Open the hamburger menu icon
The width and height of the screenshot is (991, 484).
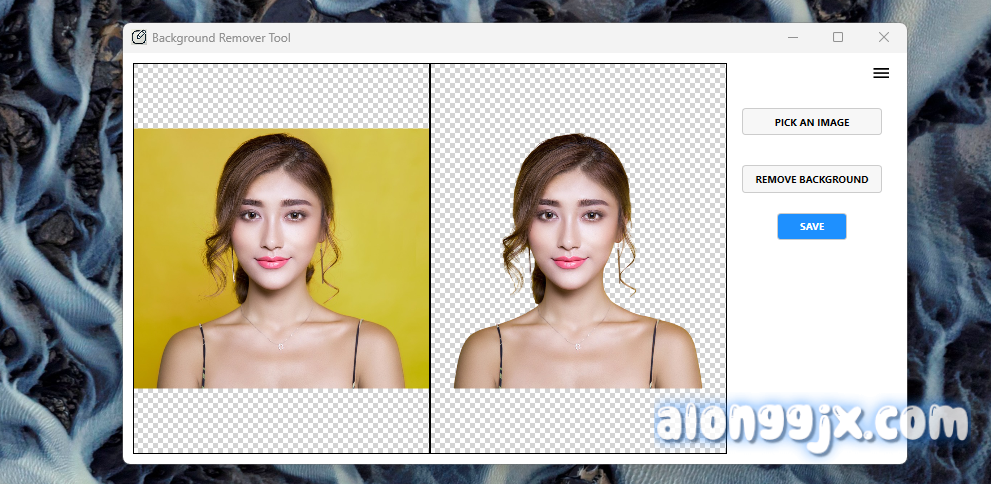[881, 73]
